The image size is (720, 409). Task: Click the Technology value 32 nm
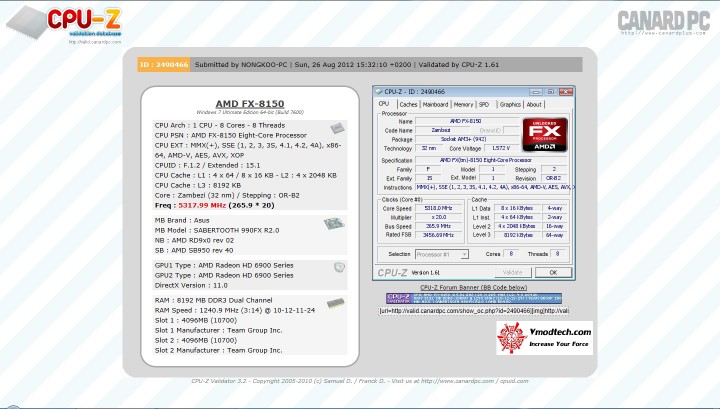tap(428, 148)
